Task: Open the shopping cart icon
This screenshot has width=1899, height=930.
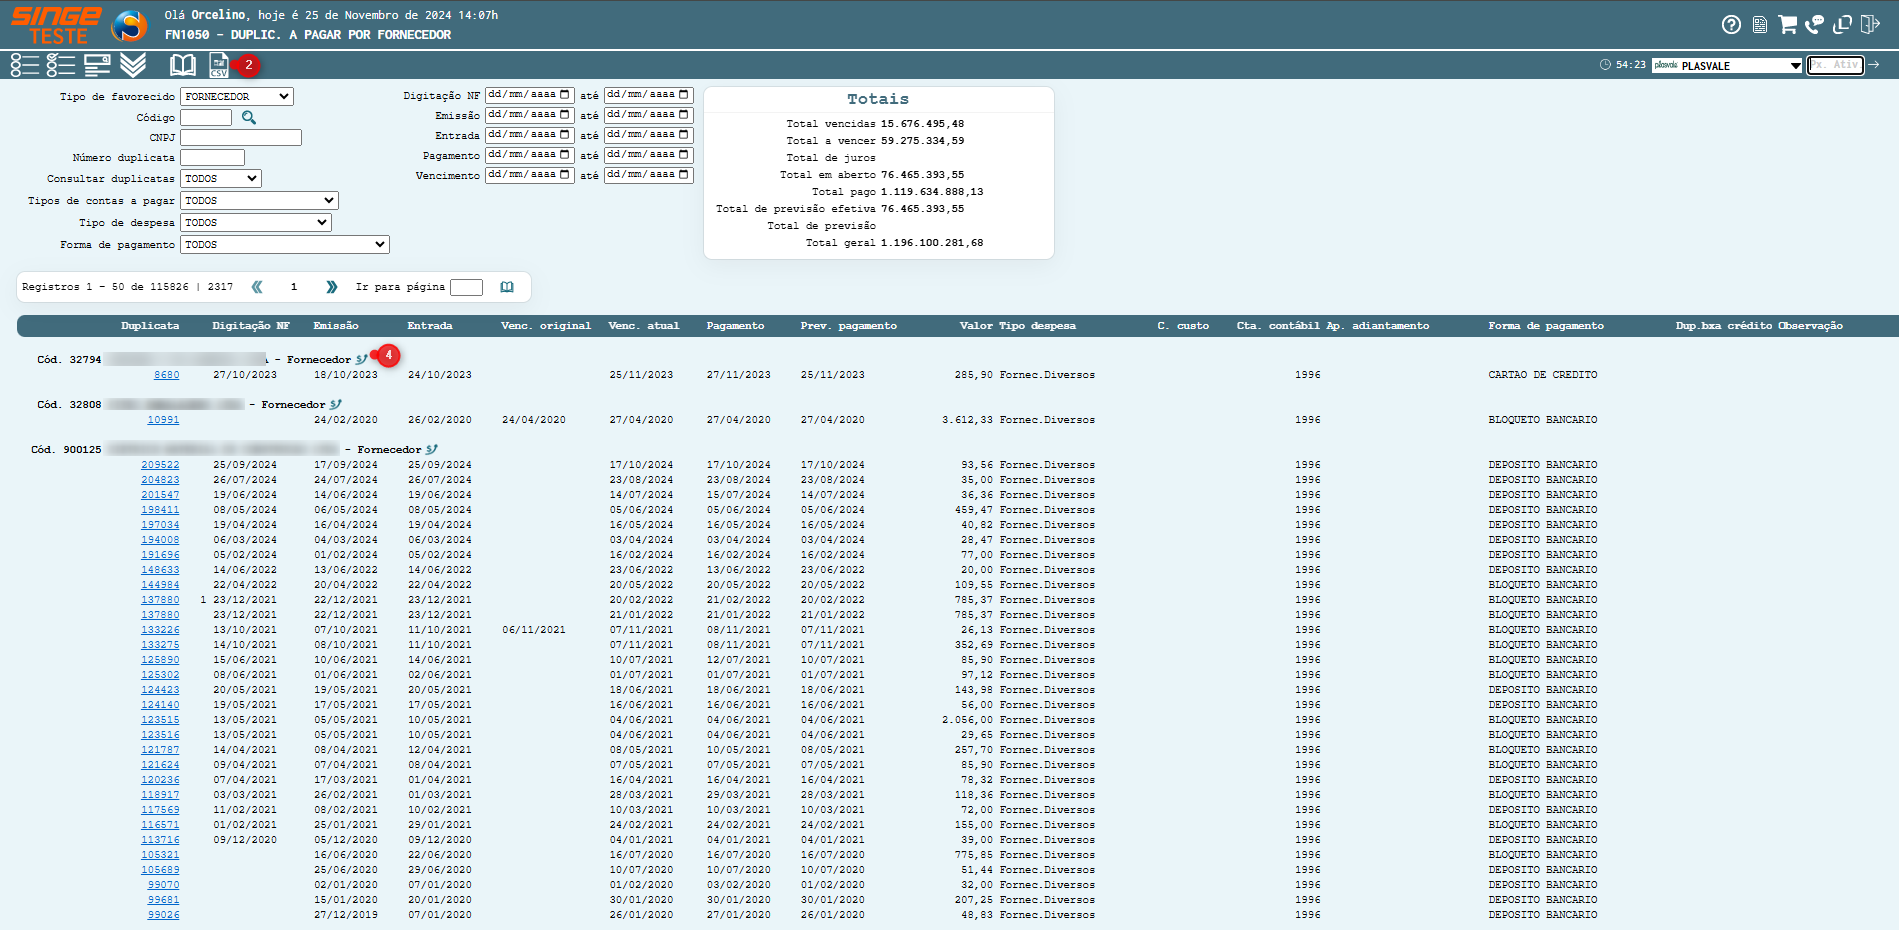Action: point(1787,25)
